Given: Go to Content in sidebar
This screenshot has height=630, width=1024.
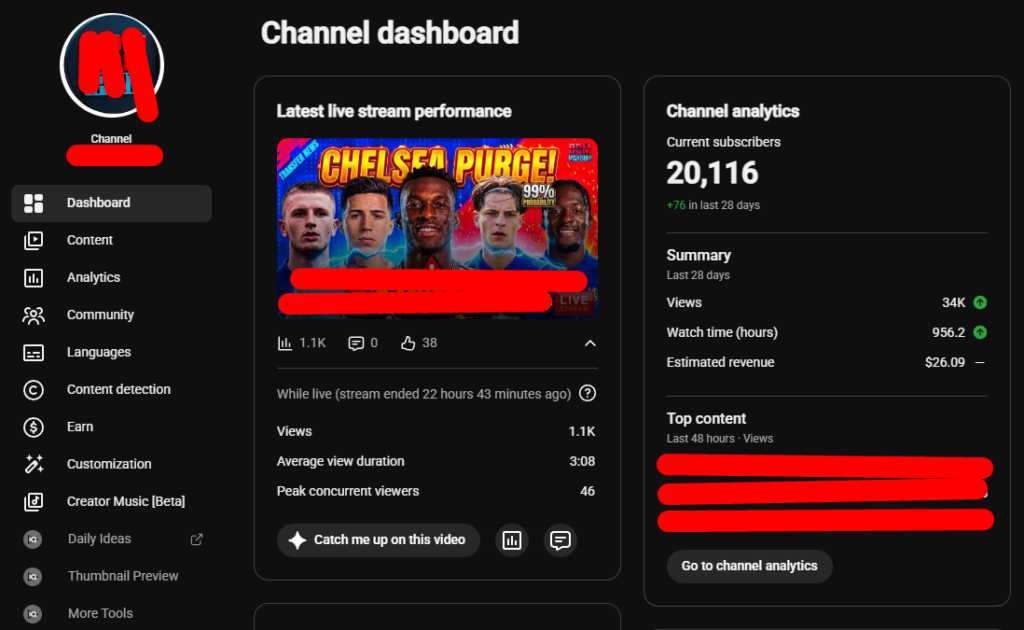Looking at the screenshot, I should point(112,240).
